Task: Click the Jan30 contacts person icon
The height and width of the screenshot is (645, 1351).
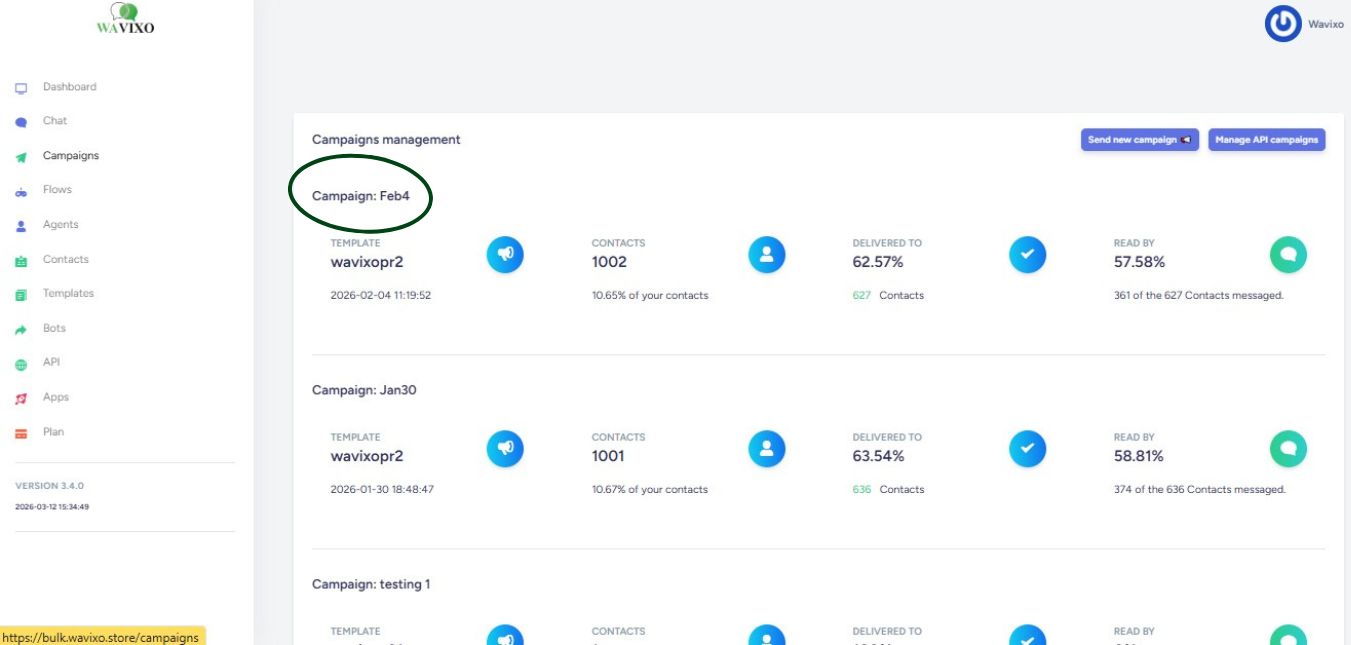Action: (766, 449)
